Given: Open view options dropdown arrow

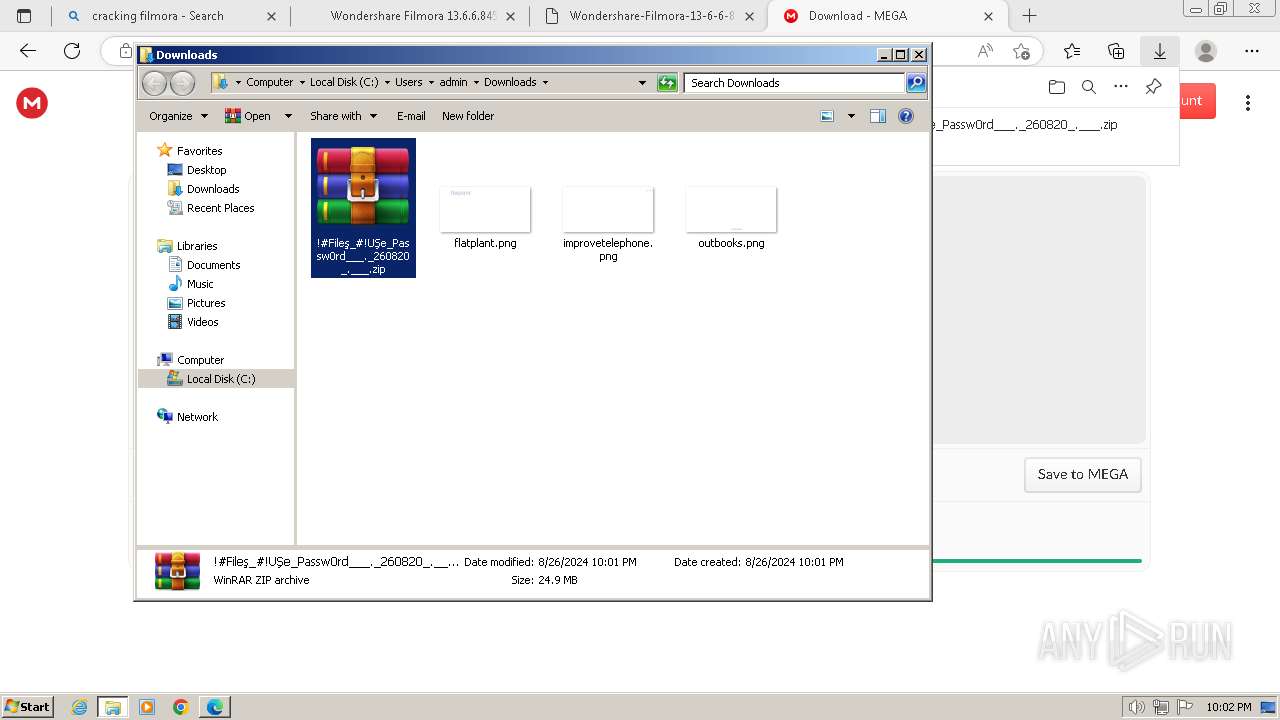Looking at the screenshot, I should point(851,116).
